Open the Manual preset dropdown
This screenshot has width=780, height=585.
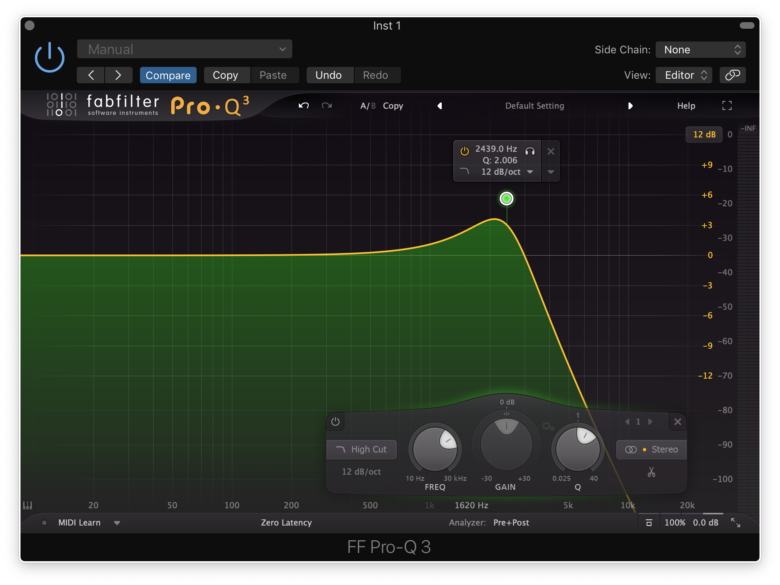184,49
